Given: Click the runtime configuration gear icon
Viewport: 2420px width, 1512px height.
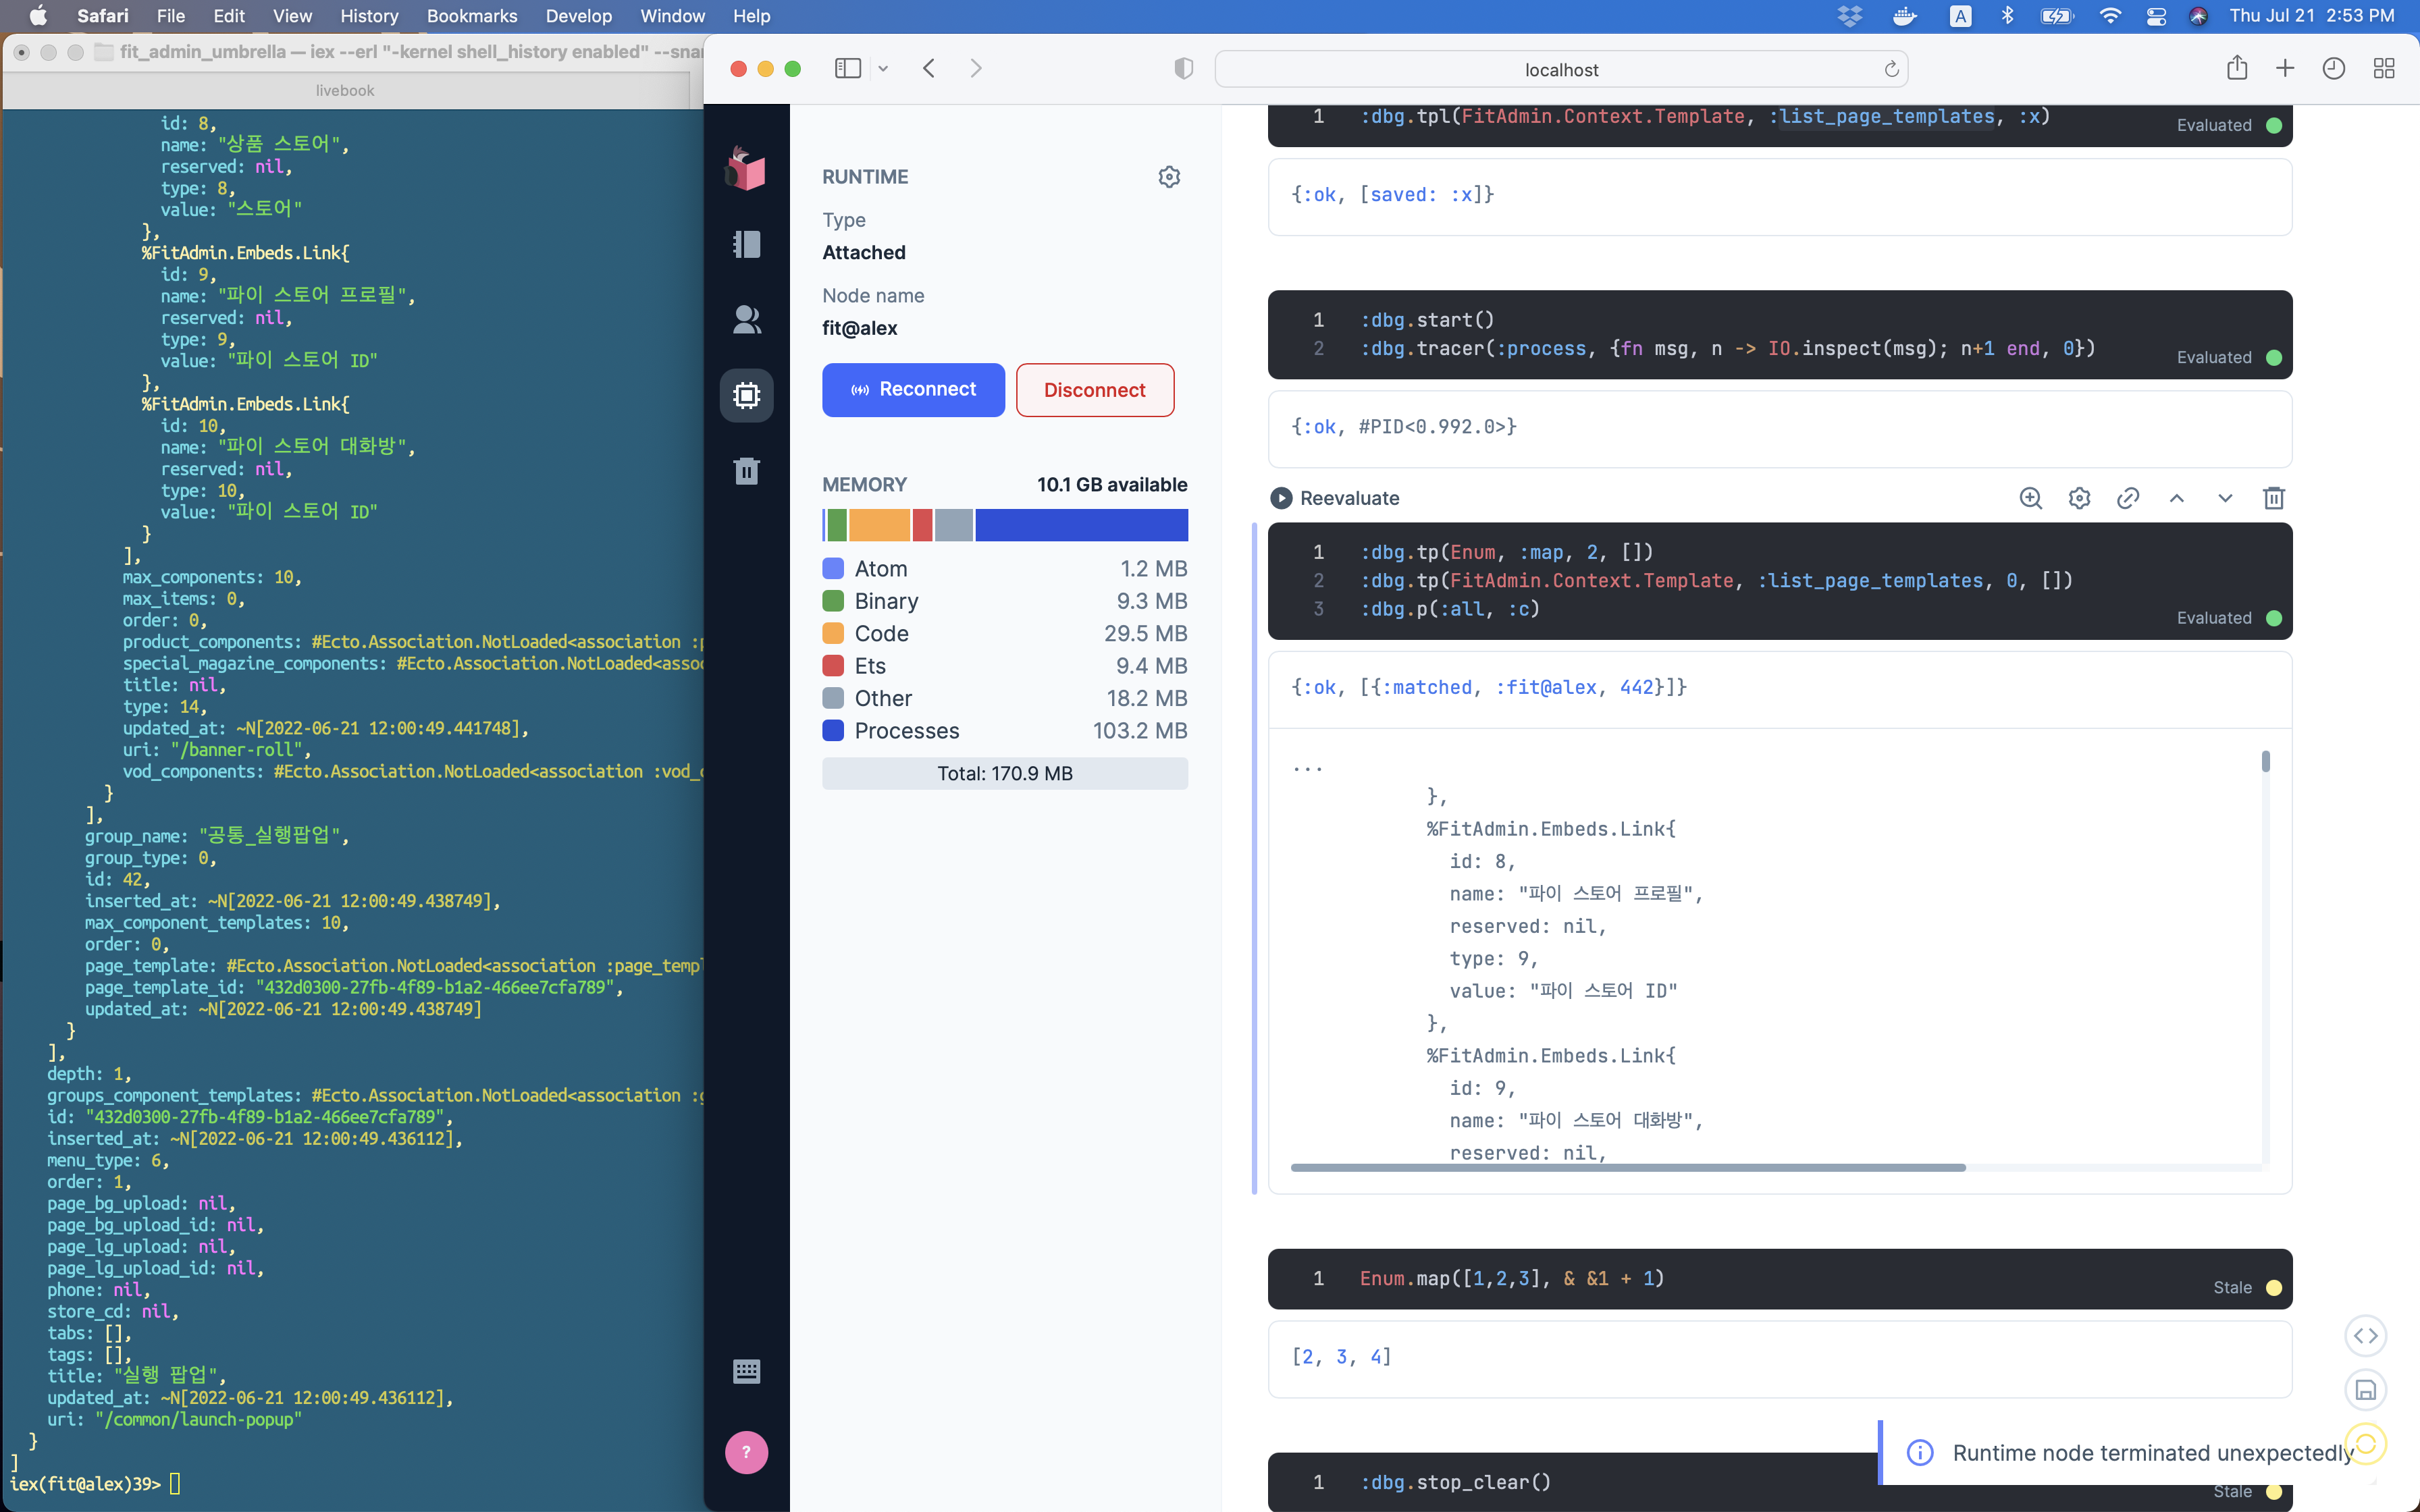Looking at the screenshot, I should (1169, 177).
